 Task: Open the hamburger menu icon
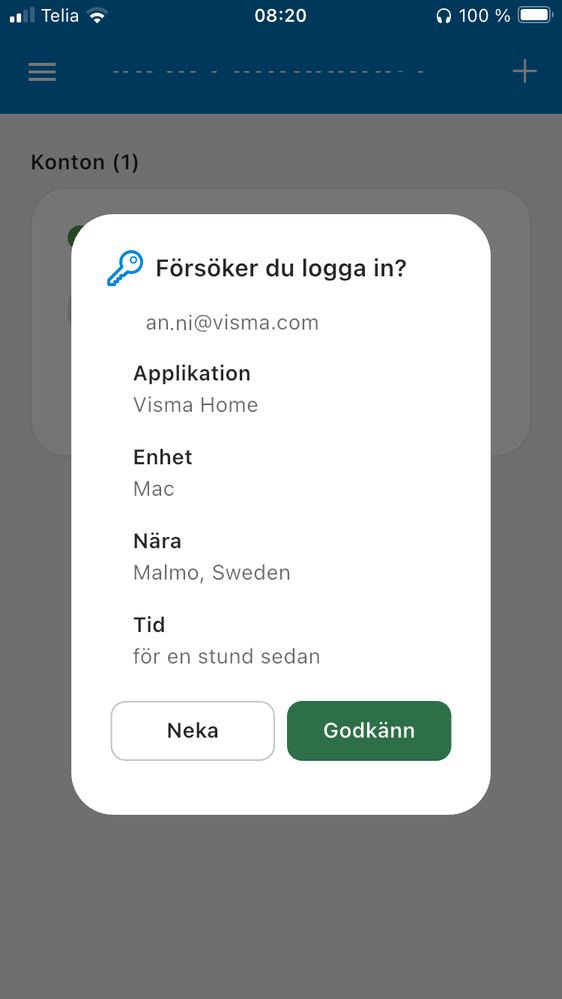click(42, 71)
